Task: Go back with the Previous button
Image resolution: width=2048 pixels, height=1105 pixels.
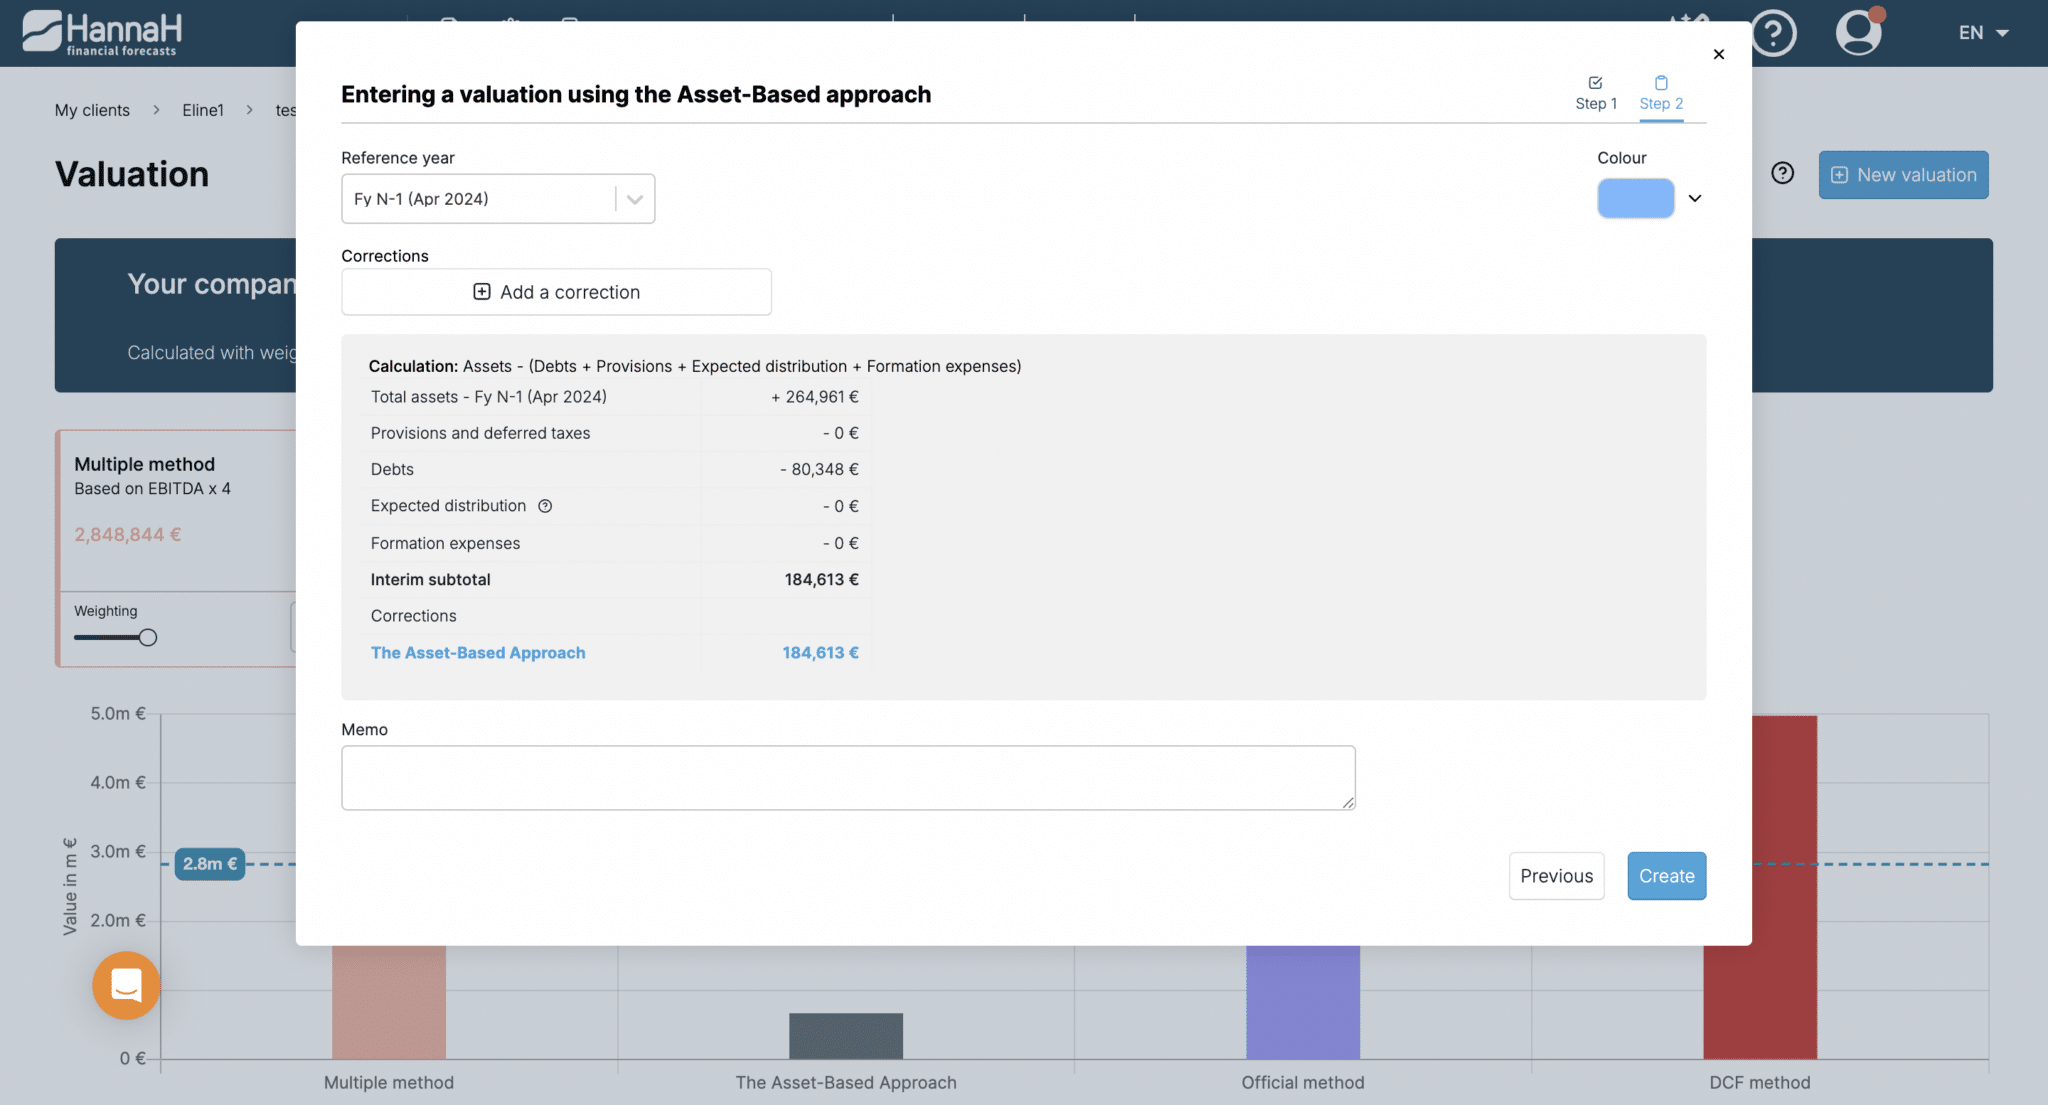Action: 1556,875
